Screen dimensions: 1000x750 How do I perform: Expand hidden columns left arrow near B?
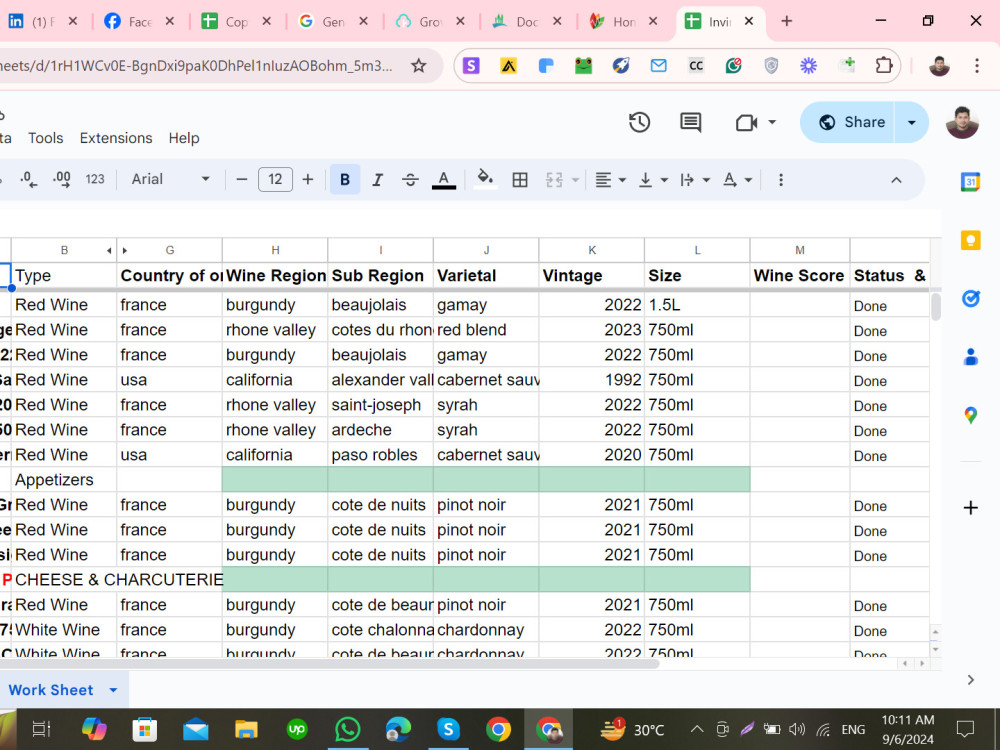[x=109, y=251]
